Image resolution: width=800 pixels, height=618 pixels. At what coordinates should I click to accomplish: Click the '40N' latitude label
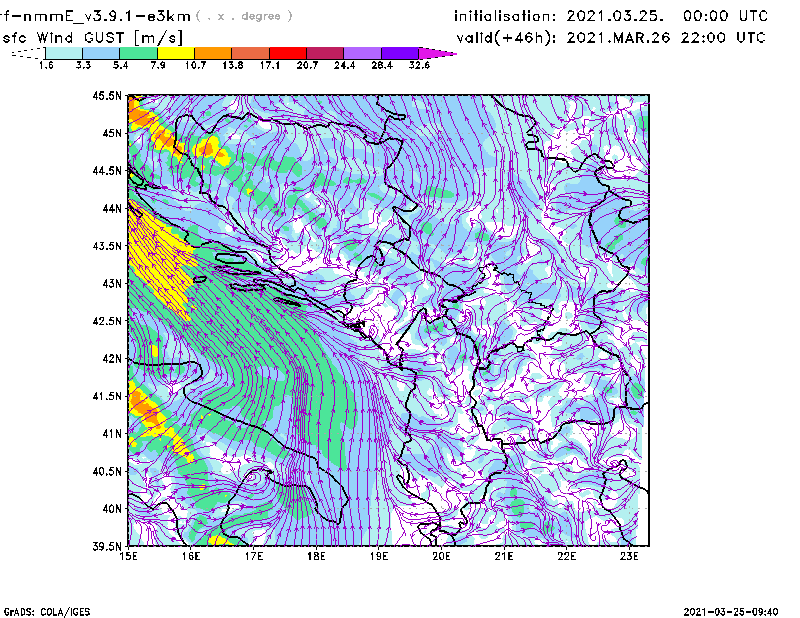point(112,509)
